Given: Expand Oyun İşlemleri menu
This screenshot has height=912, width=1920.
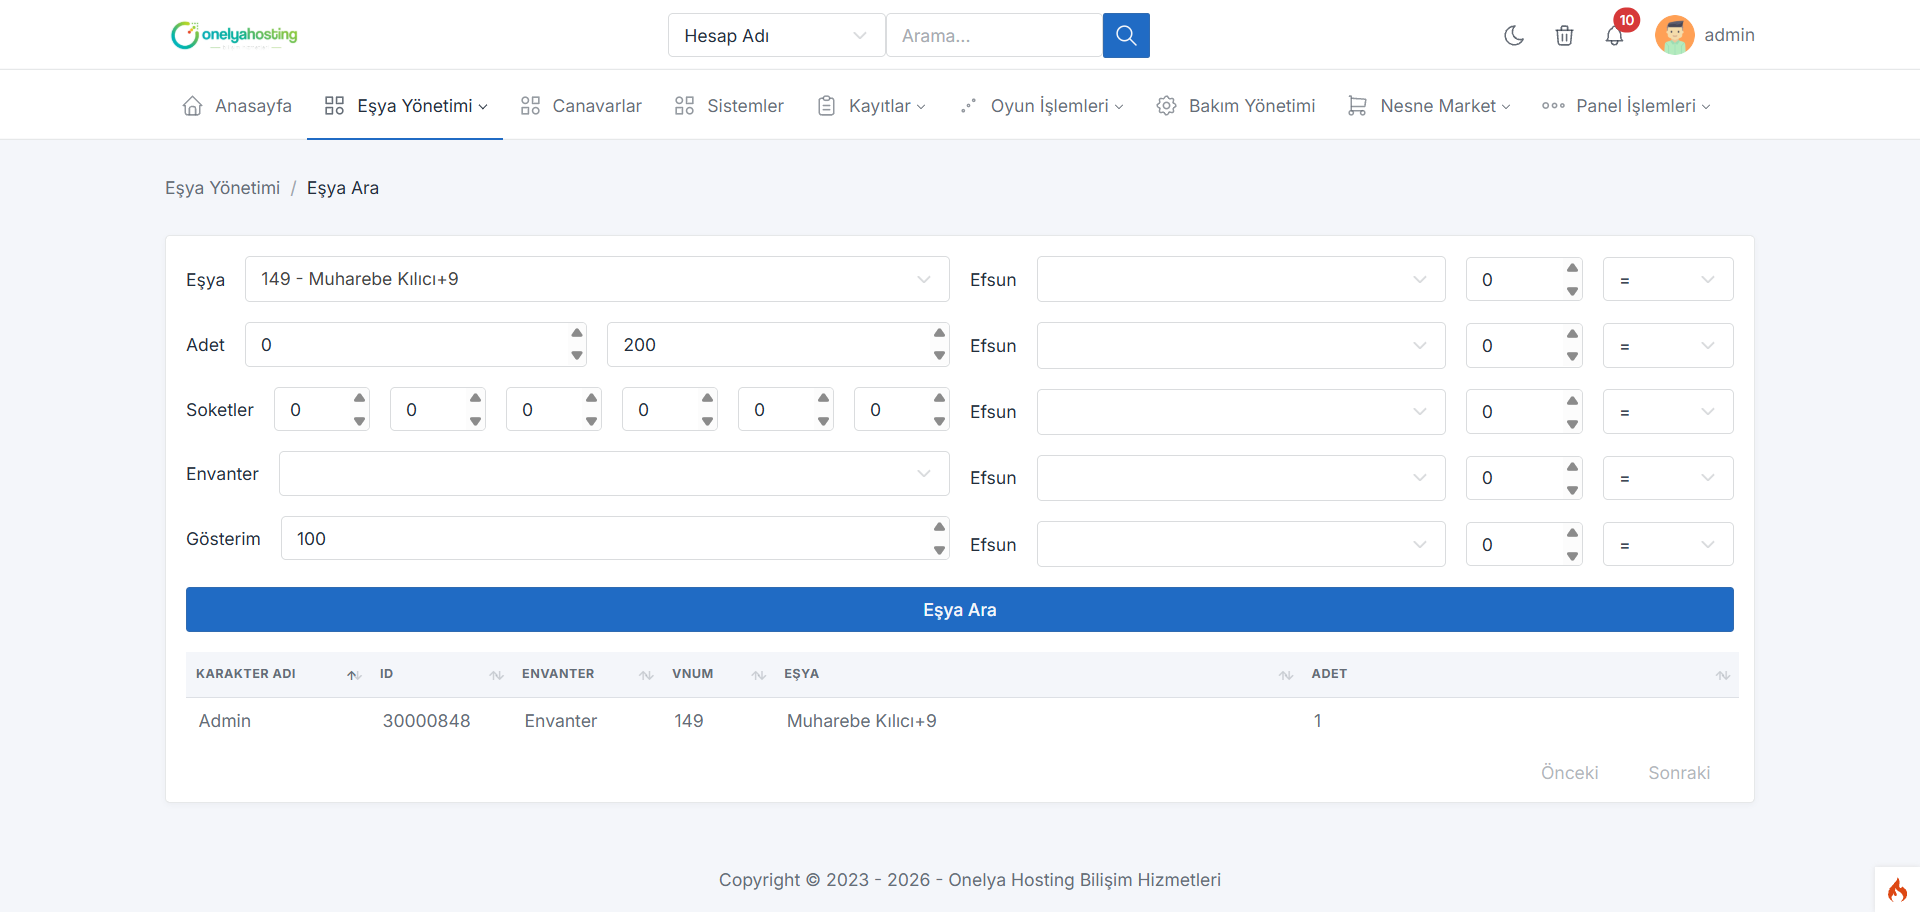Looking at the screenshot, I should point(1041,106).
